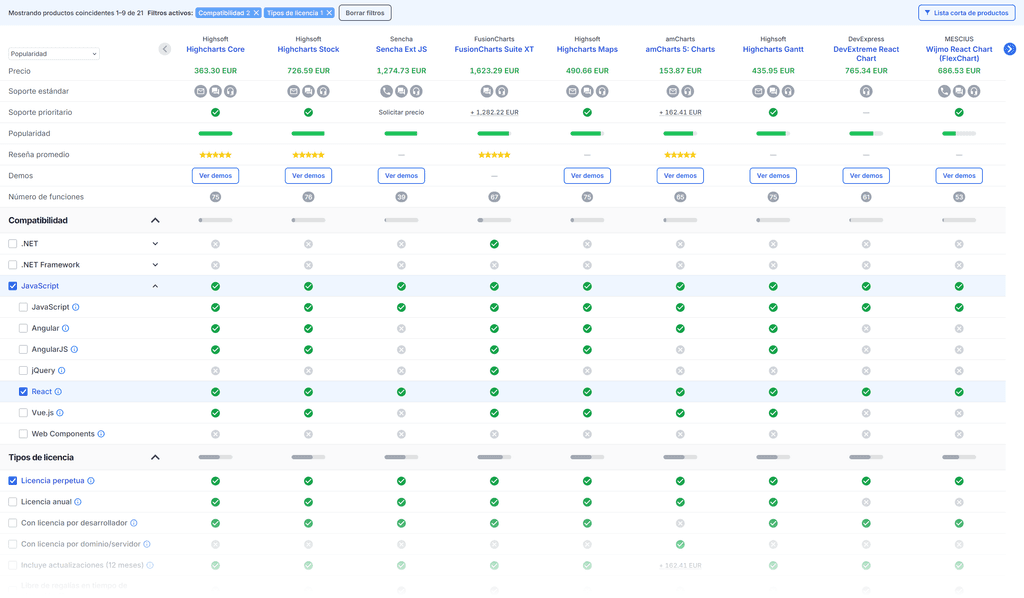Screen dimensions: 1024x598
Task: Collapse the JavaScript group chevron
Action: [x=155, y=286]
